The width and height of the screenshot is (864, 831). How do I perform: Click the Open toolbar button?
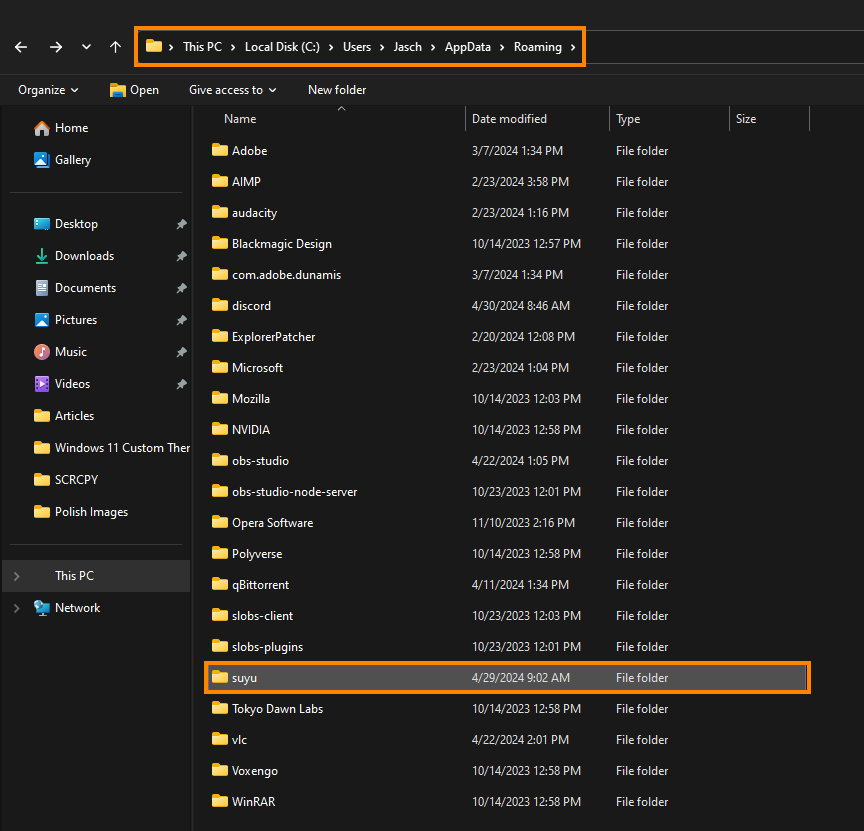click(x=134, y=90)
